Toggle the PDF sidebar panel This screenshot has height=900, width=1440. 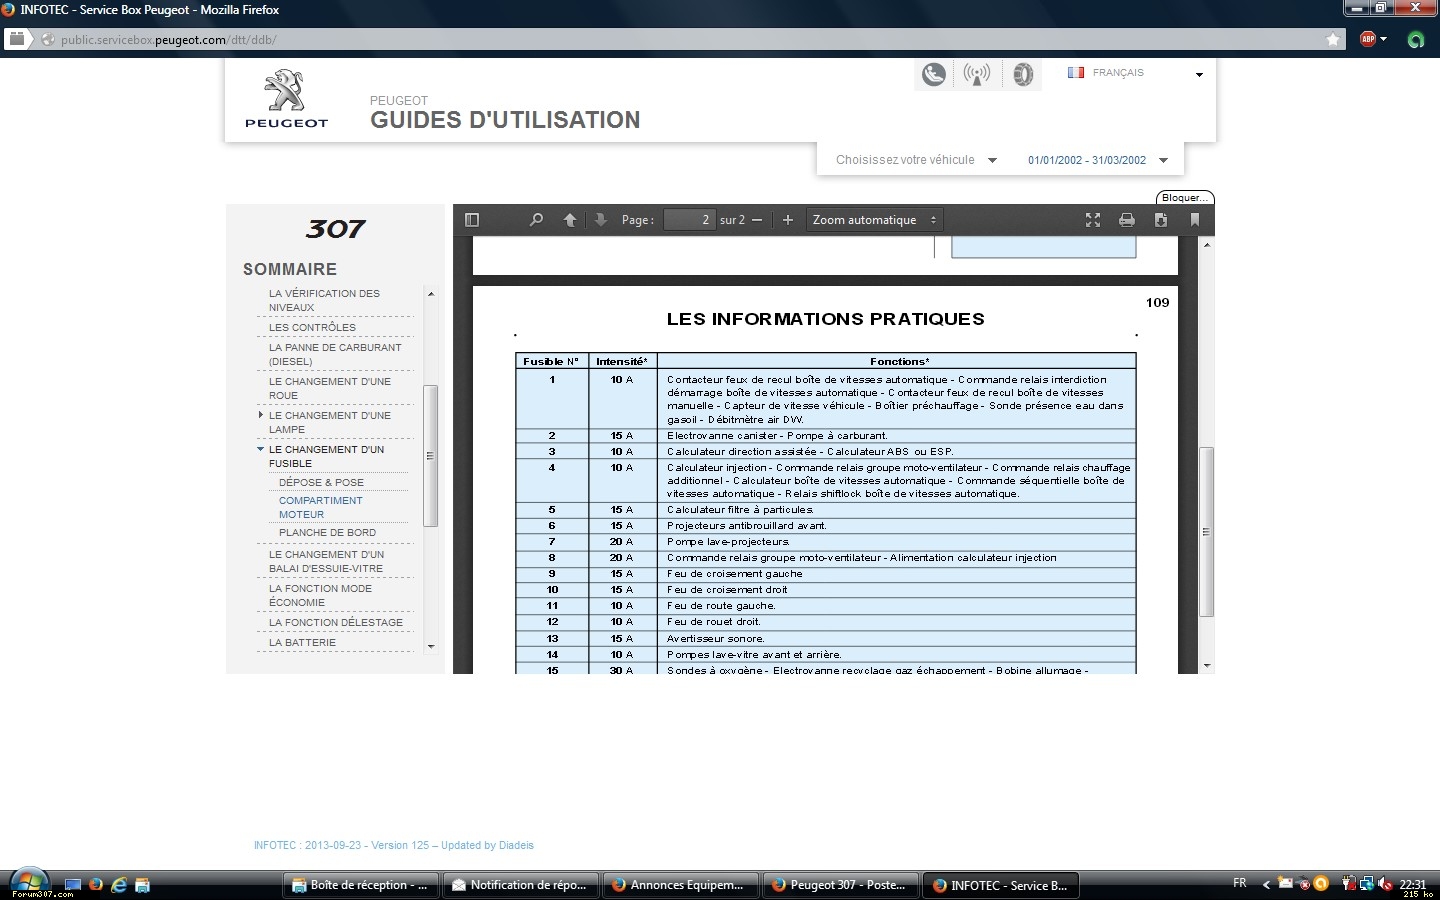pos(472,220)
